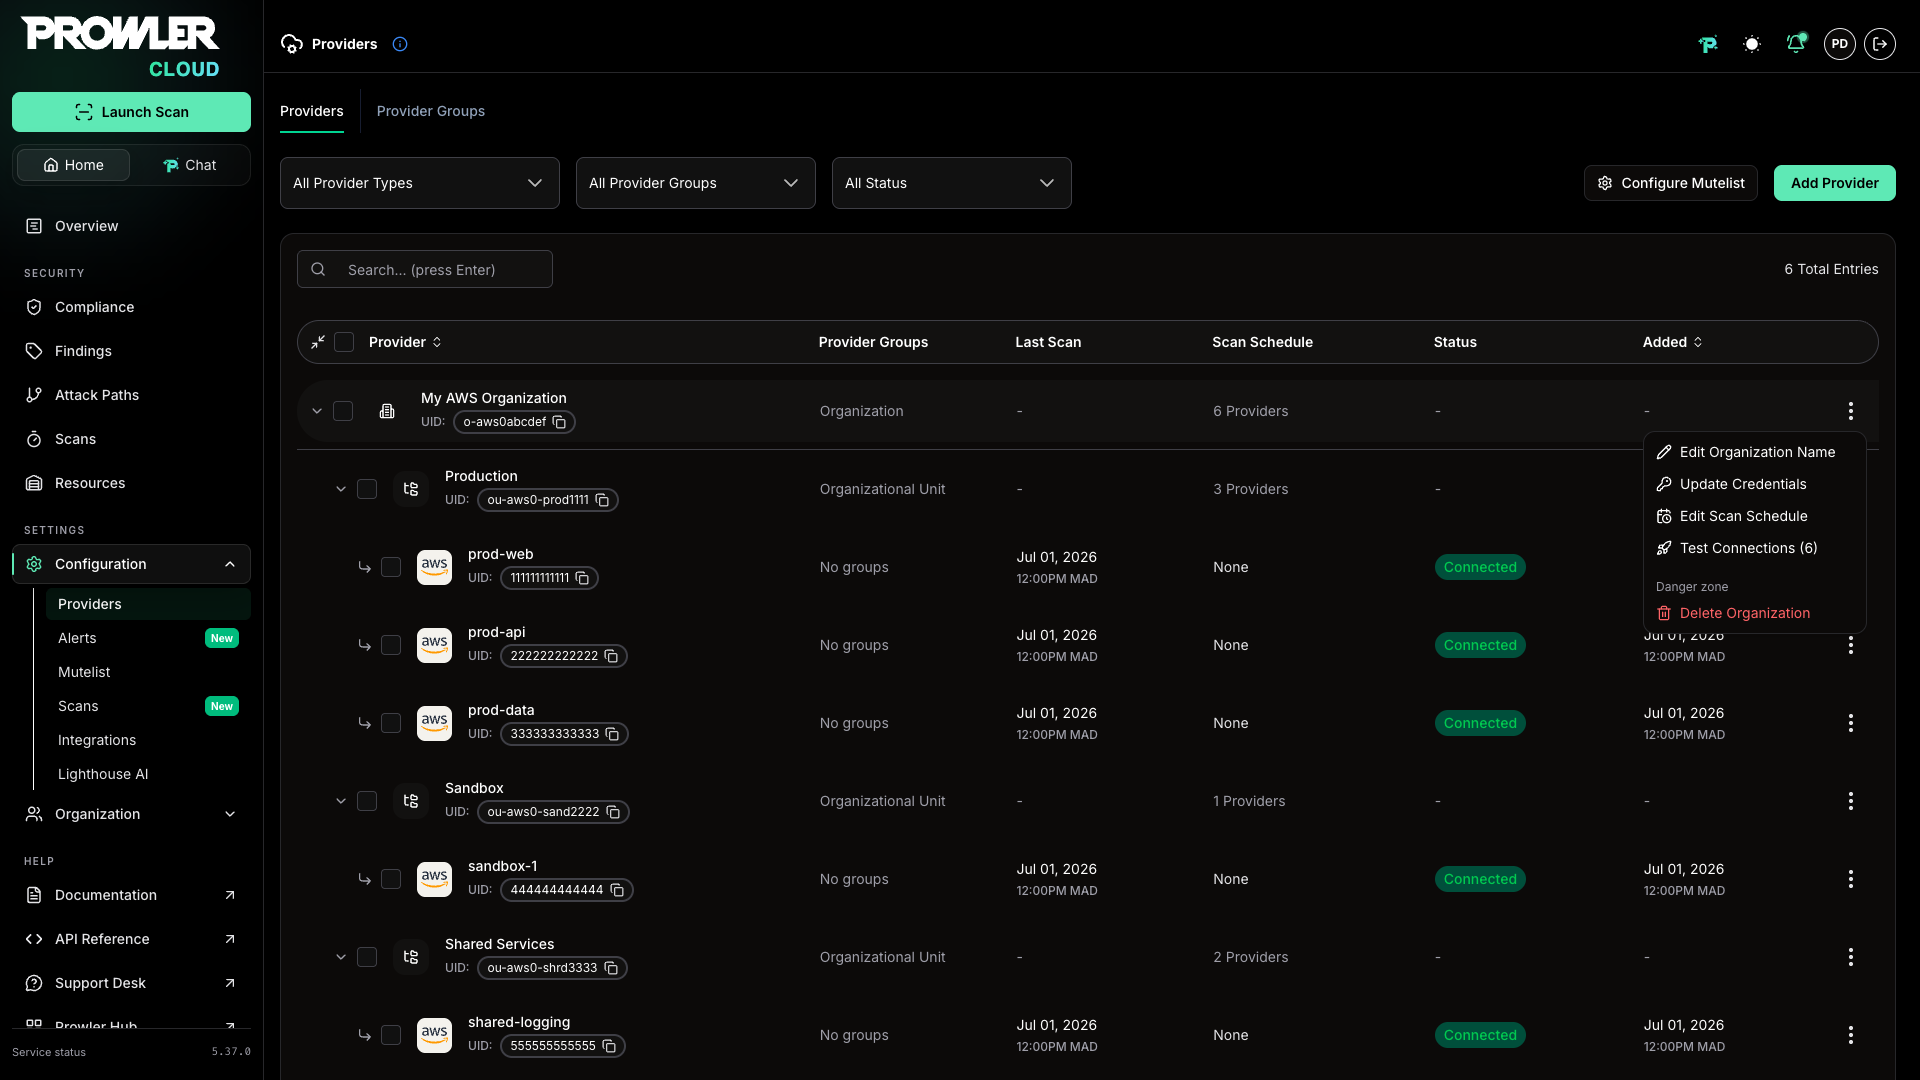Select Production unit checkbox

coord(367,489)
